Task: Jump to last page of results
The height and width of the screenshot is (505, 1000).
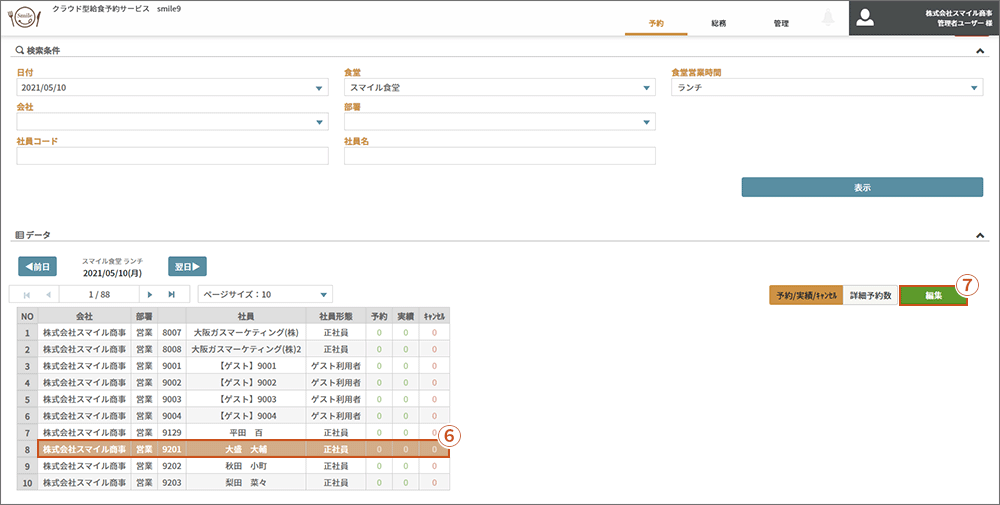Action: click(x=172, y=295)
